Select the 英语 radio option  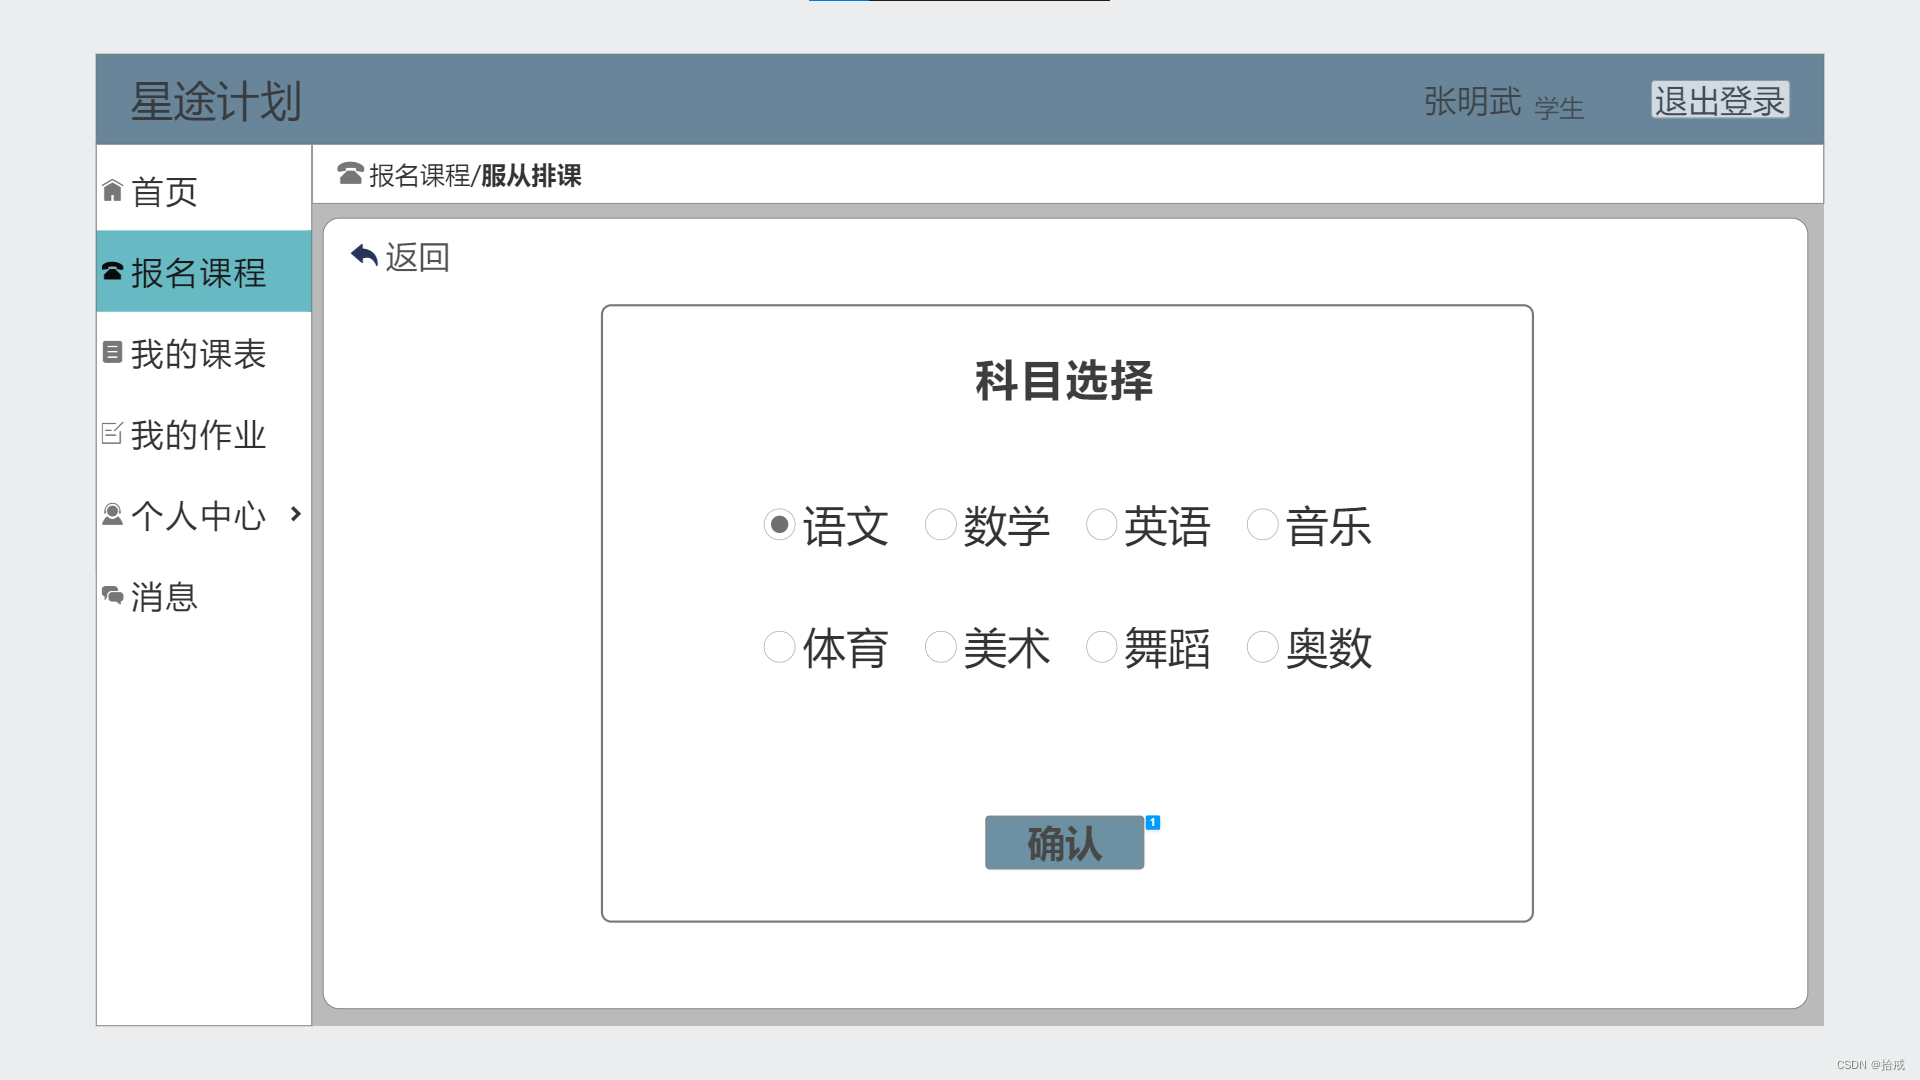click(1101, 525)
